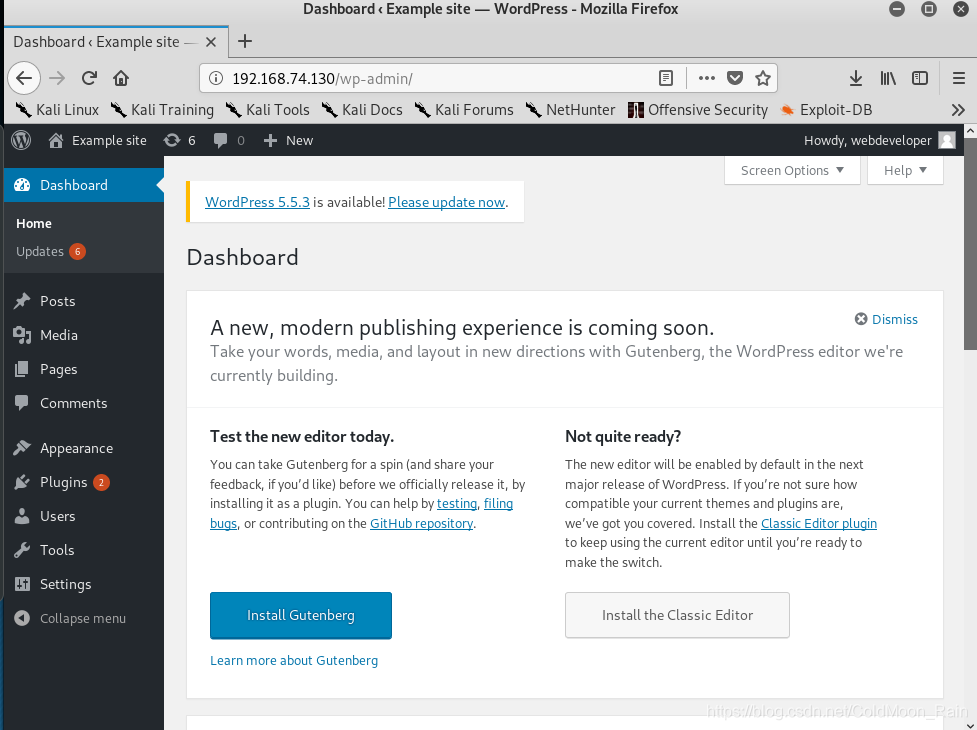Open the Firefox hamburger menu

pos(959,78)
